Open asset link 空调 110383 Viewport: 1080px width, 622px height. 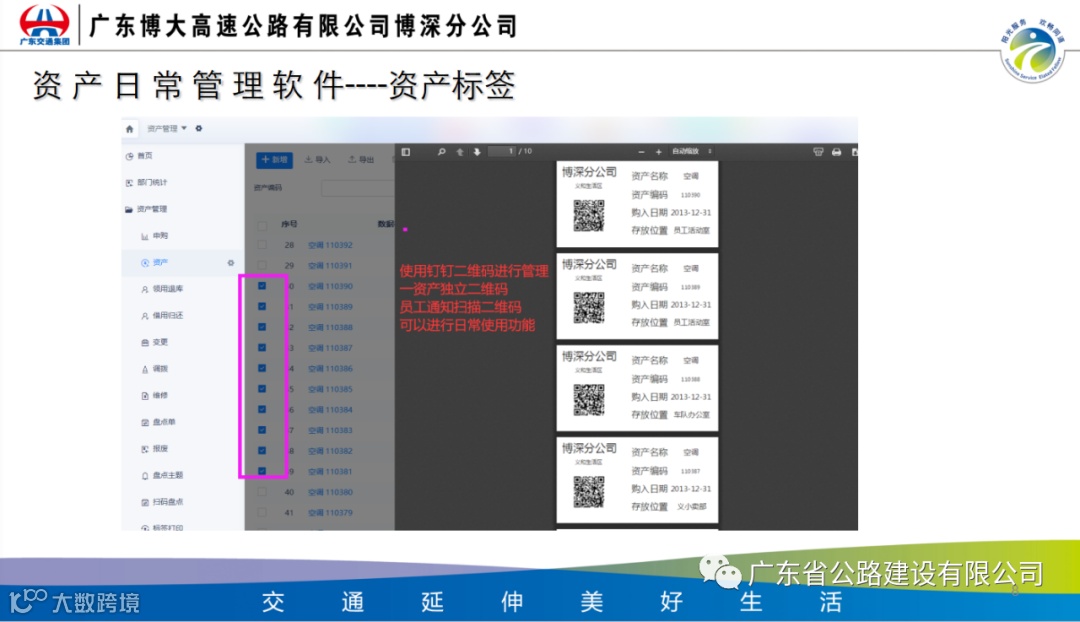[x=330, y=431]
